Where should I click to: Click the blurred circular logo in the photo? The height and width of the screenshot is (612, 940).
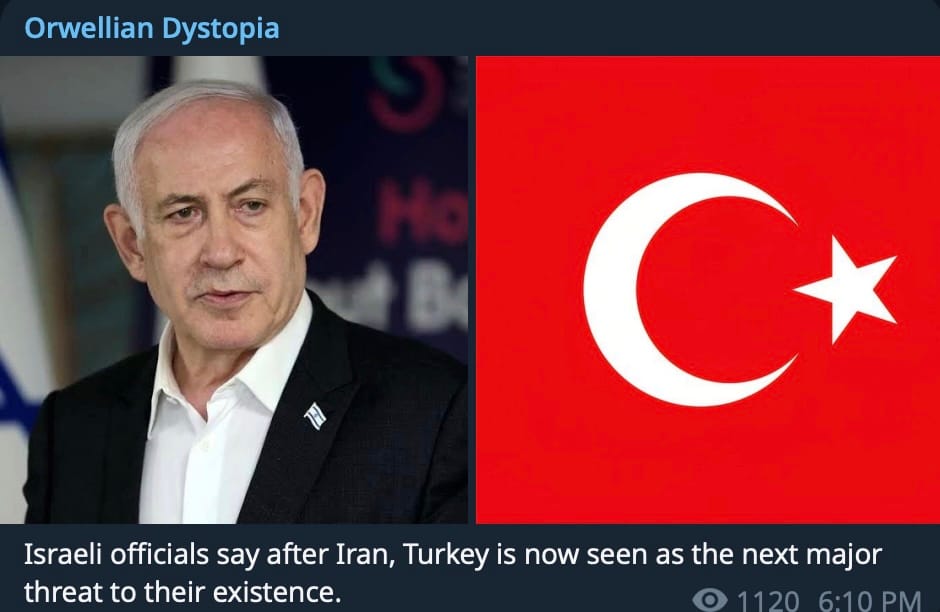pos(406,91)
